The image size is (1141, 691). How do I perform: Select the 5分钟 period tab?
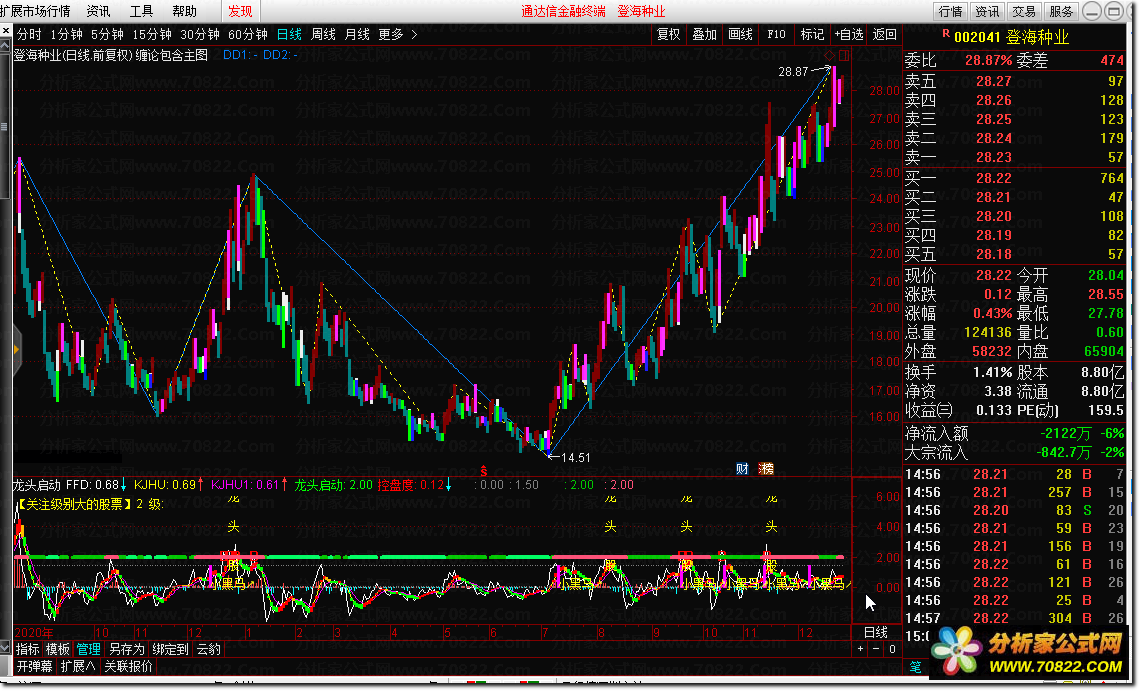(107, 34)
